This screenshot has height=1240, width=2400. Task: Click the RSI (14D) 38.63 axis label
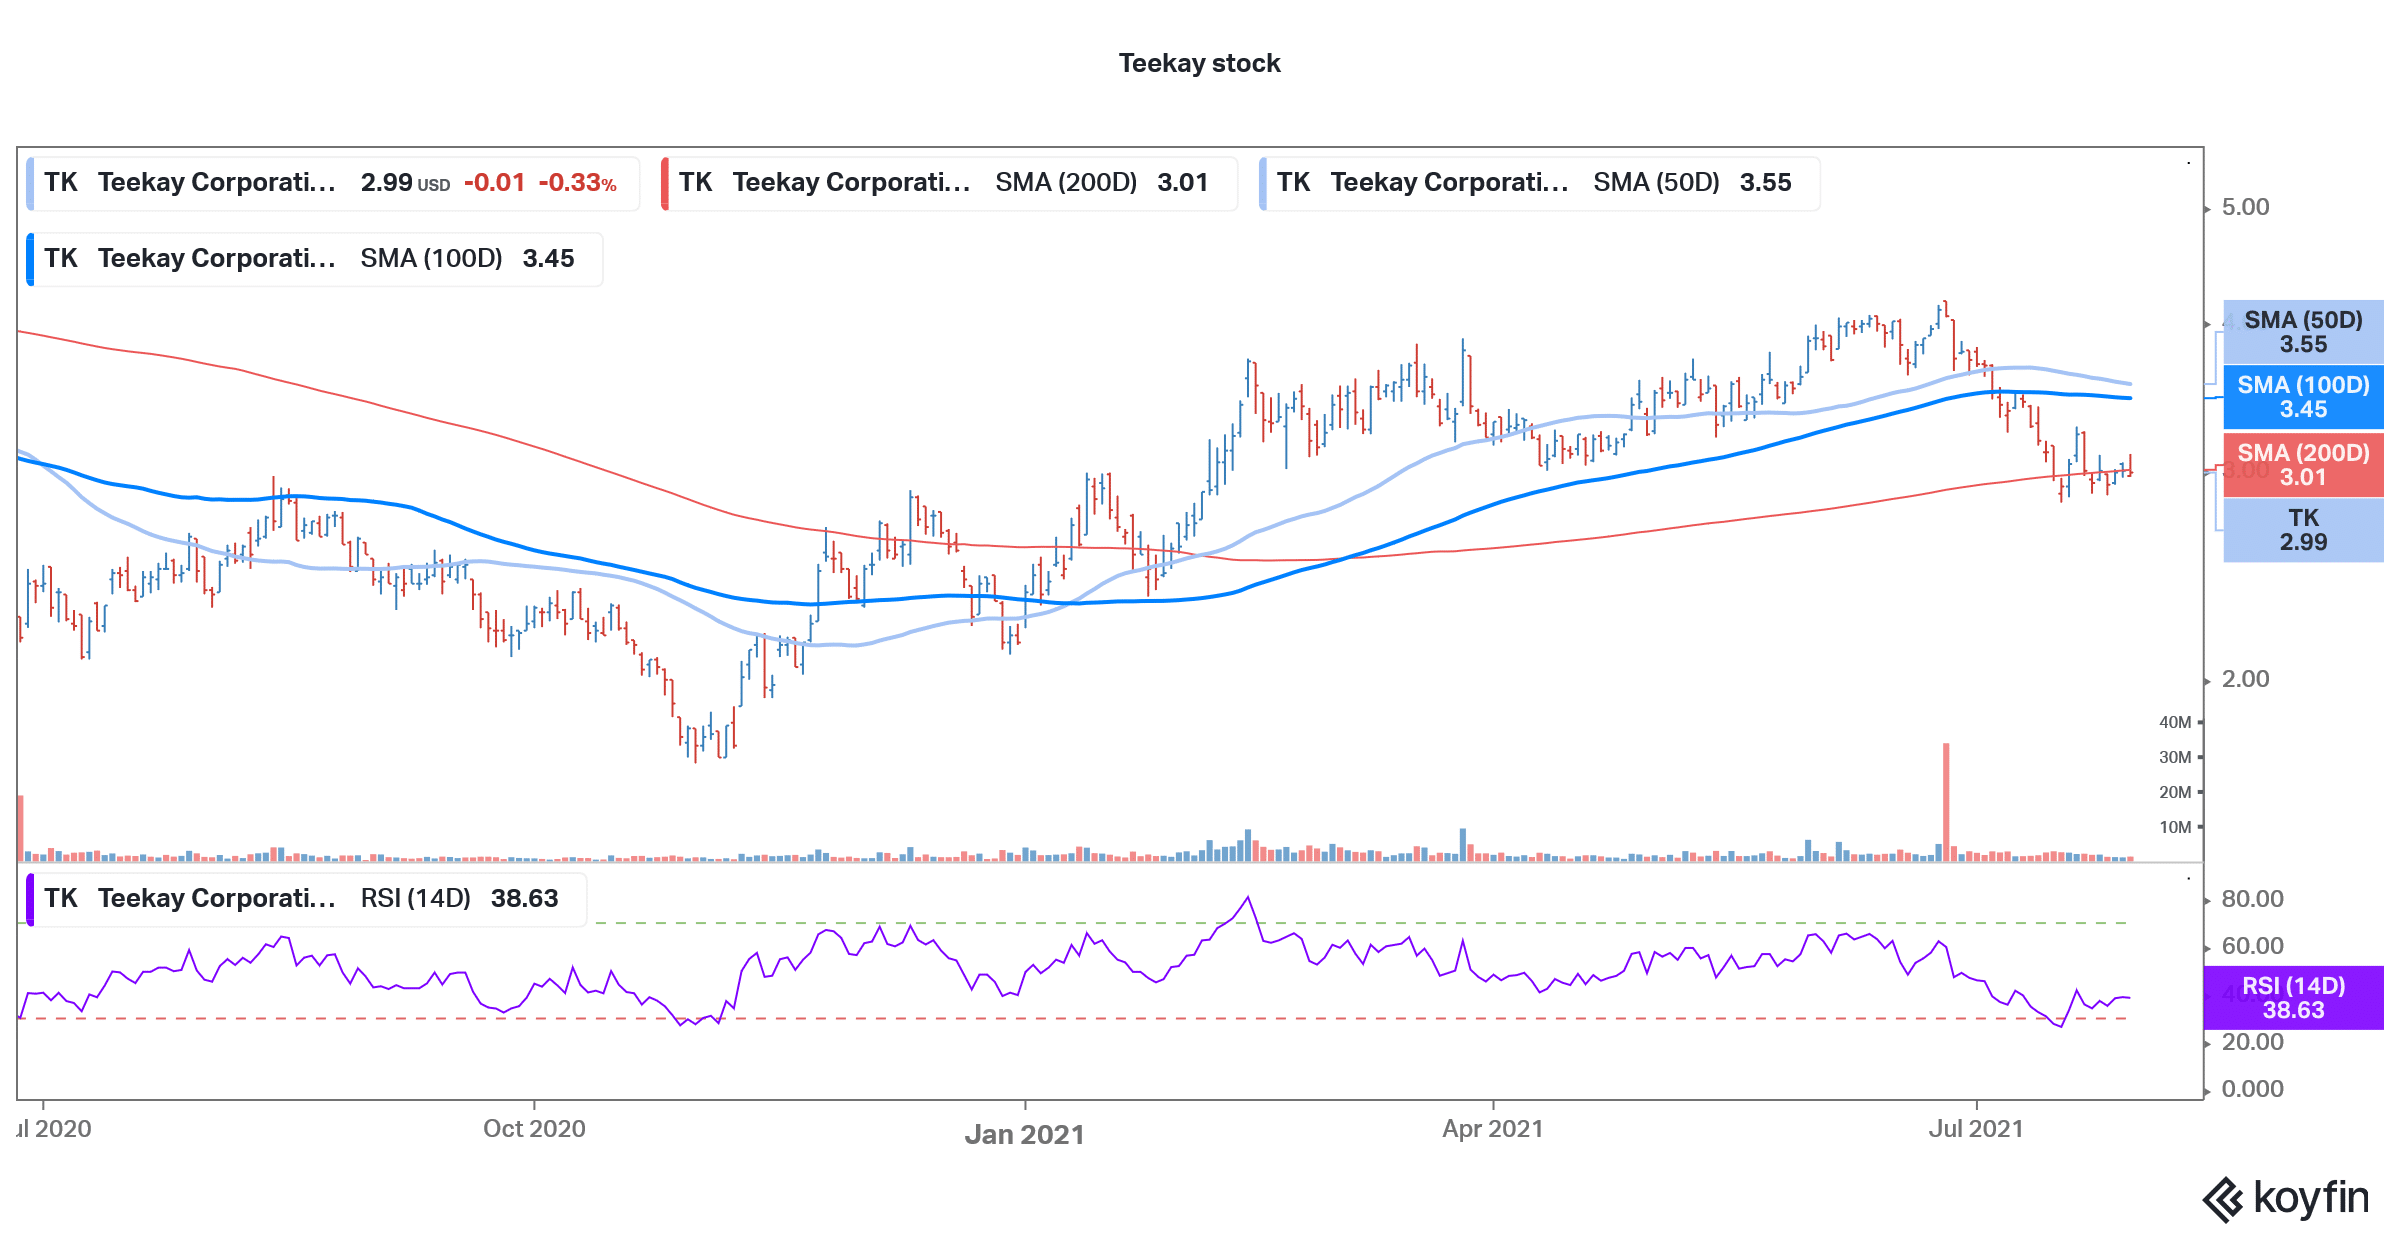pyautogui.click(x=2293, y=998)
